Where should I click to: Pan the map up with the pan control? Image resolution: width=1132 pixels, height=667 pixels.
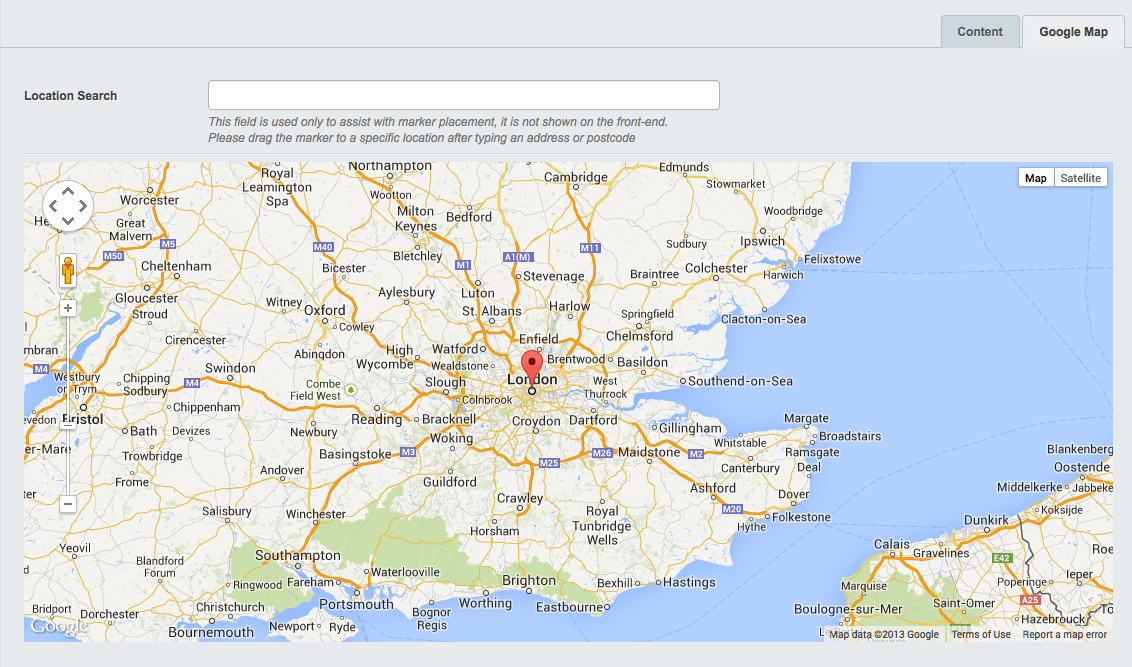68,191
